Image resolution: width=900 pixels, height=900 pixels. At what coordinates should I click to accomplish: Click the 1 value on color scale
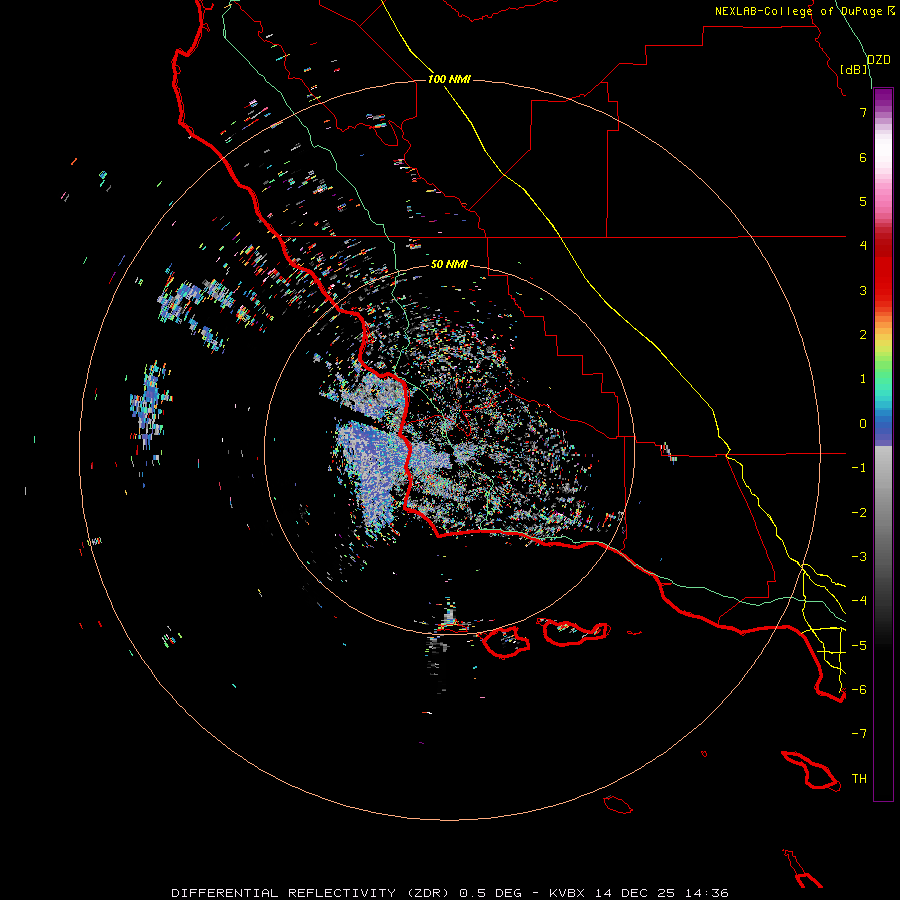[863, 379]
